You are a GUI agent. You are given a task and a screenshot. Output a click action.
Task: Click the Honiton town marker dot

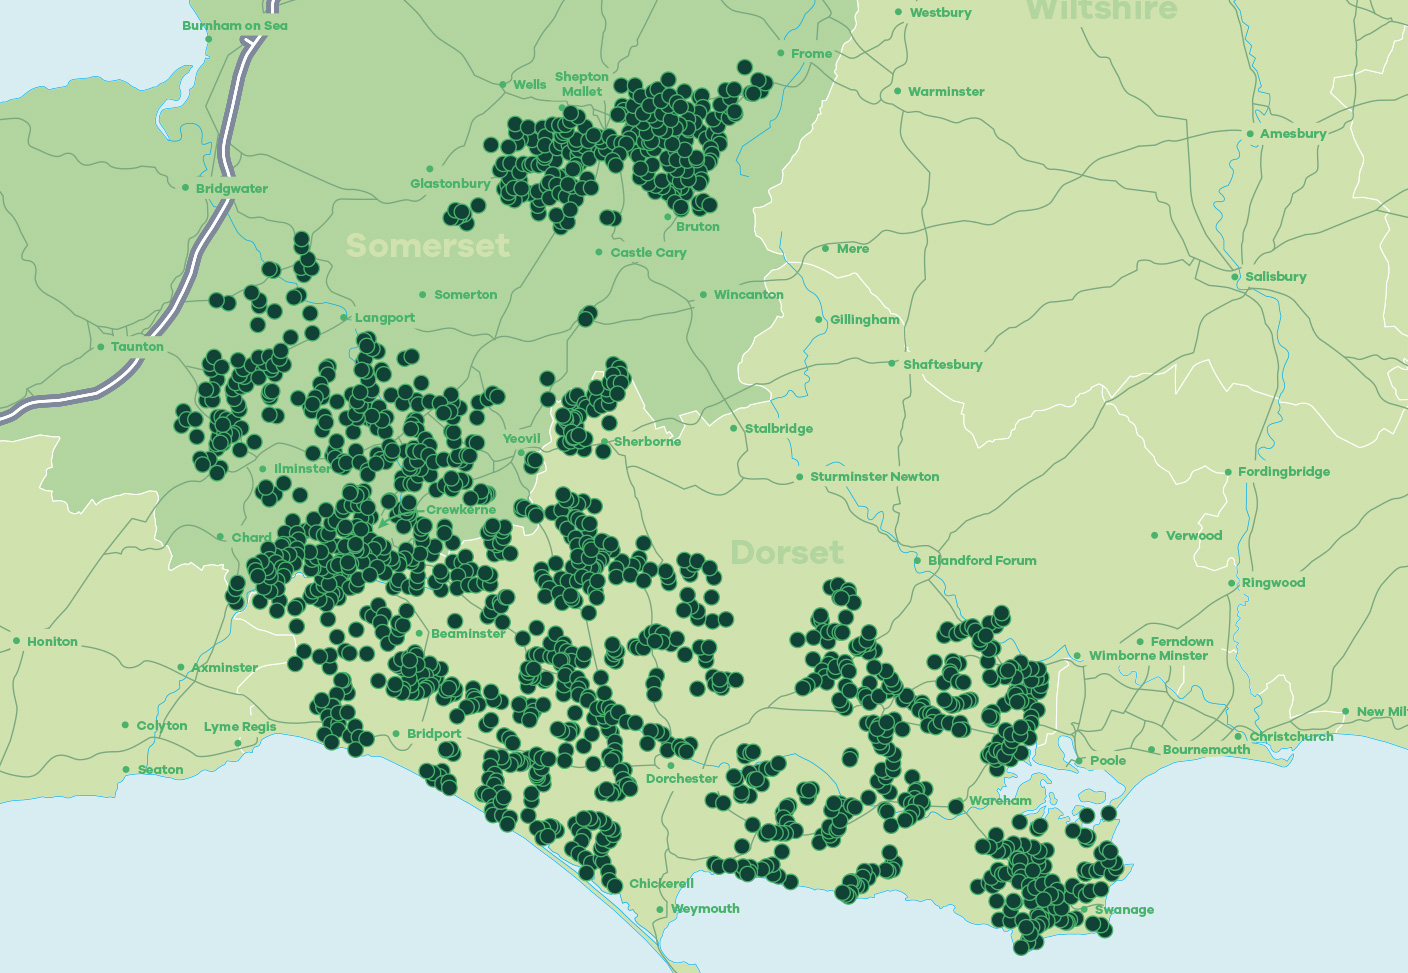pyautogui.click(x=17, y=641)
